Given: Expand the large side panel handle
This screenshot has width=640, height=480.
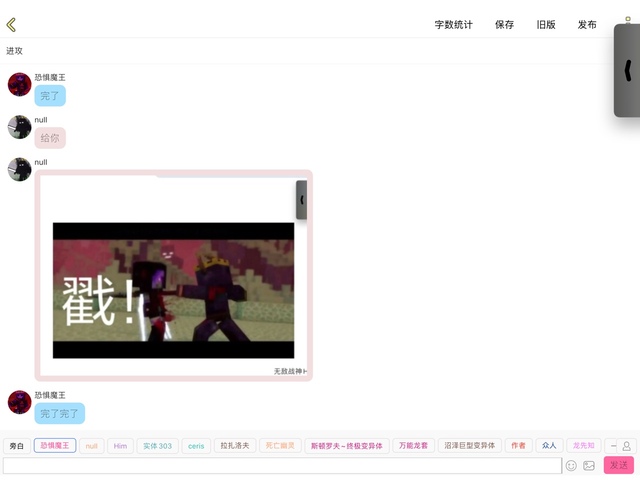Looking at the screenshot, I should coord(627,71).
